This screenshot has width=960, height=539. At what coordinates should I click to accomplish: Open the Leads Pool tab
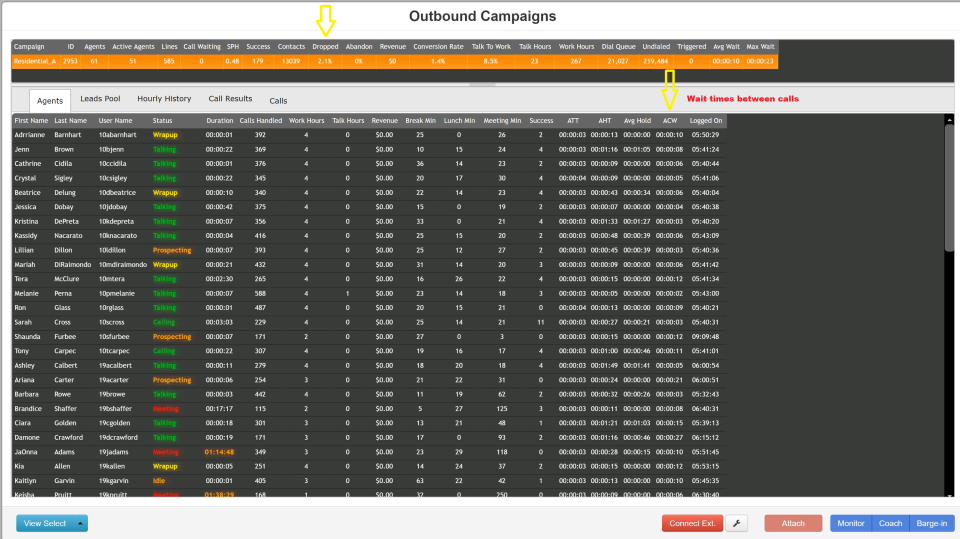100,99
